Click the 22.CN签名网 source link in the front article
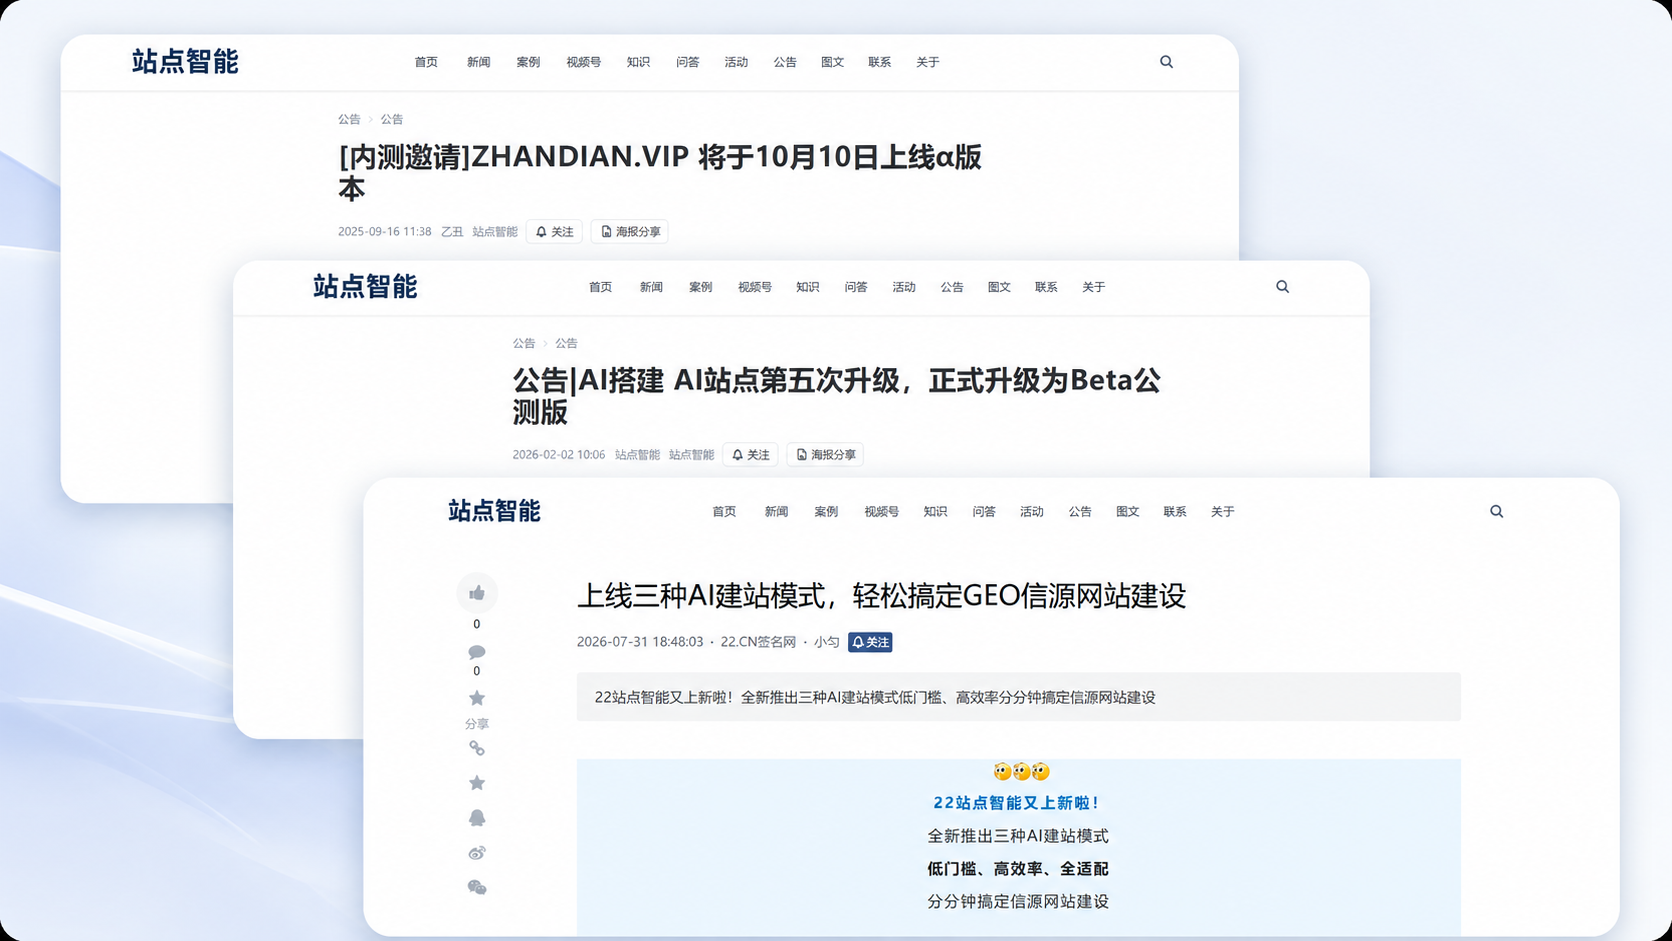 coord(758,642)
